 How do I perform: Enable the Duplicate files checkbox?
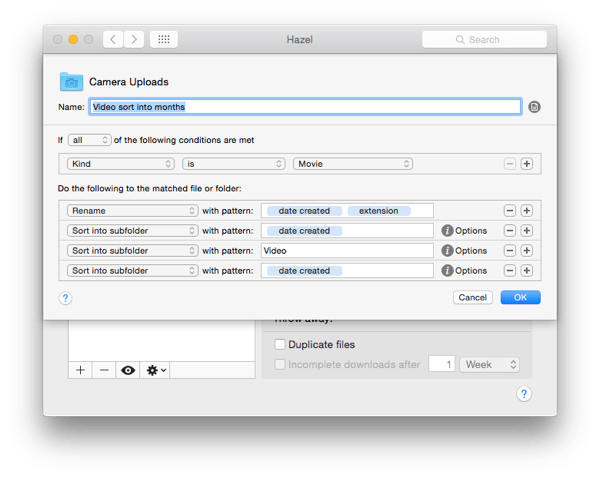click(x=280, y=344)
